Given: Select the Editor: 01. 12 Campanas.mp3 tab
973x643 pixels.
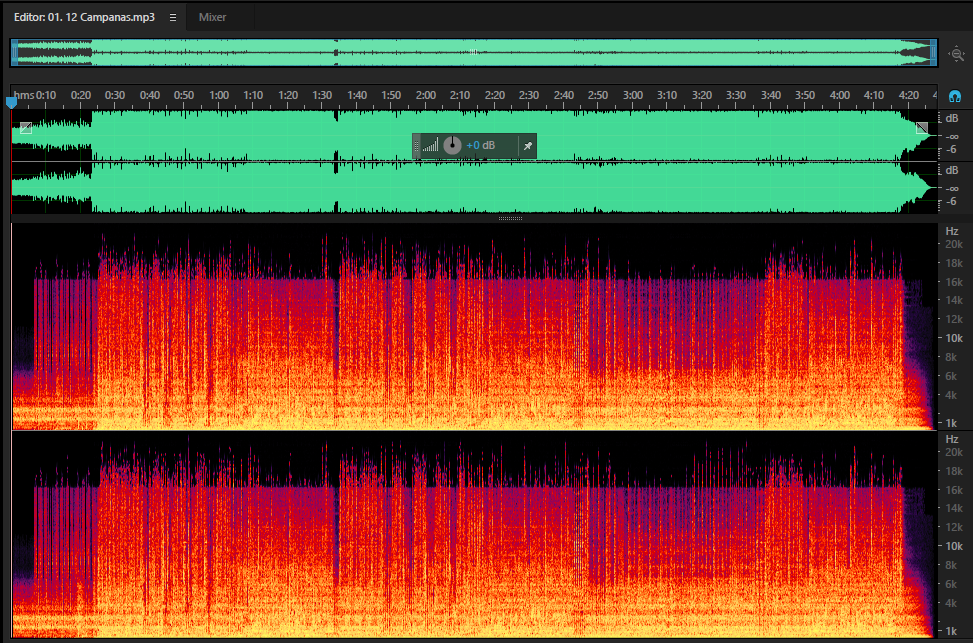Looking at the screenshot, I should 84,17.
